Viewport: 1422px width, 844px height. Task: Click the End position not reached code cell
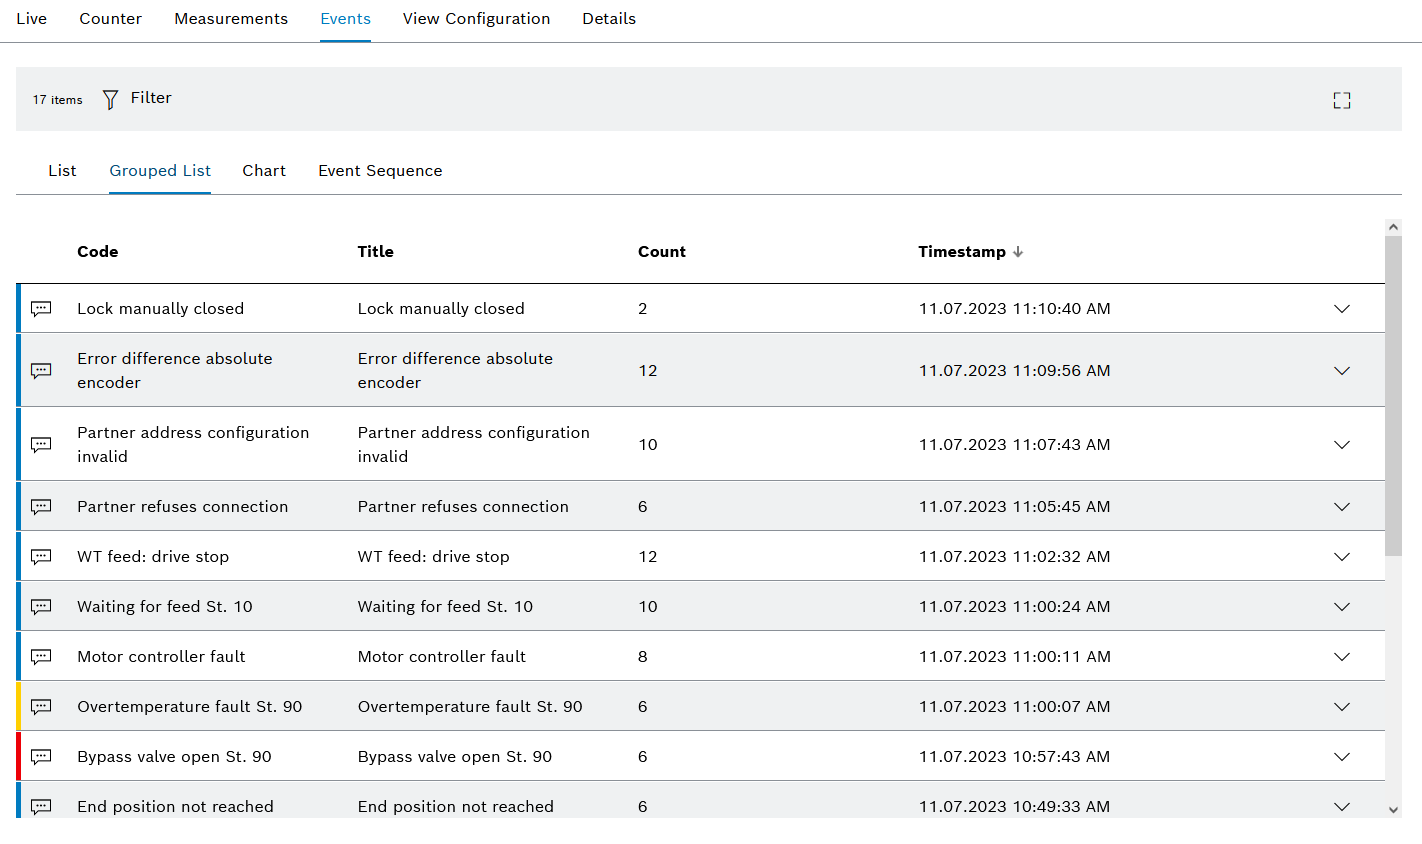tap(175, 807)
